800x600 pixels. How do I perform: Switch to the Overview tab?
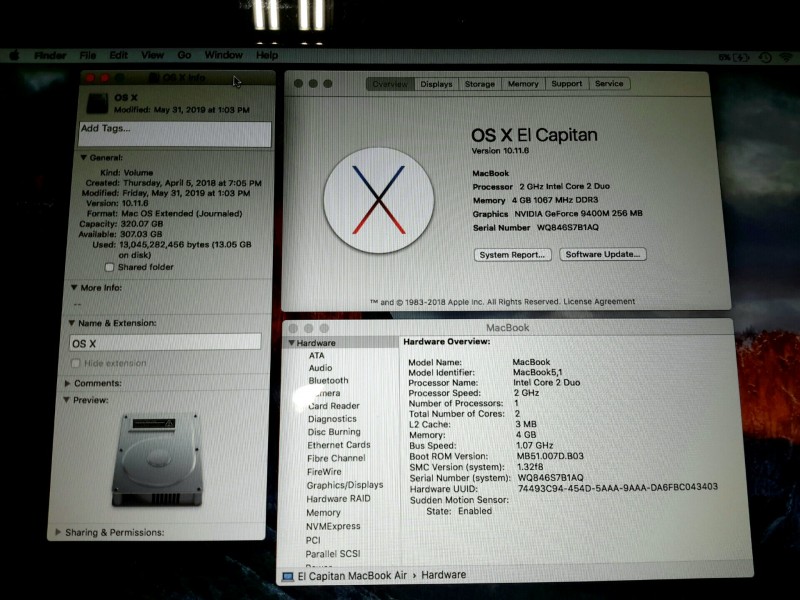pyautogui.click(x=390, y=84)
